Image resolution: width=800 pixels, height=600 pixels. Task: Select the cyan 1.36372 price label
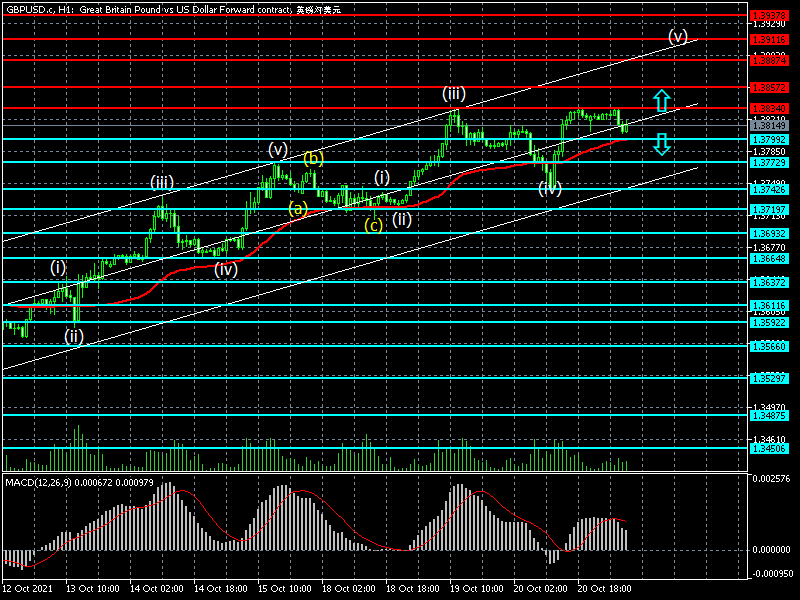[x=769, y=282]
